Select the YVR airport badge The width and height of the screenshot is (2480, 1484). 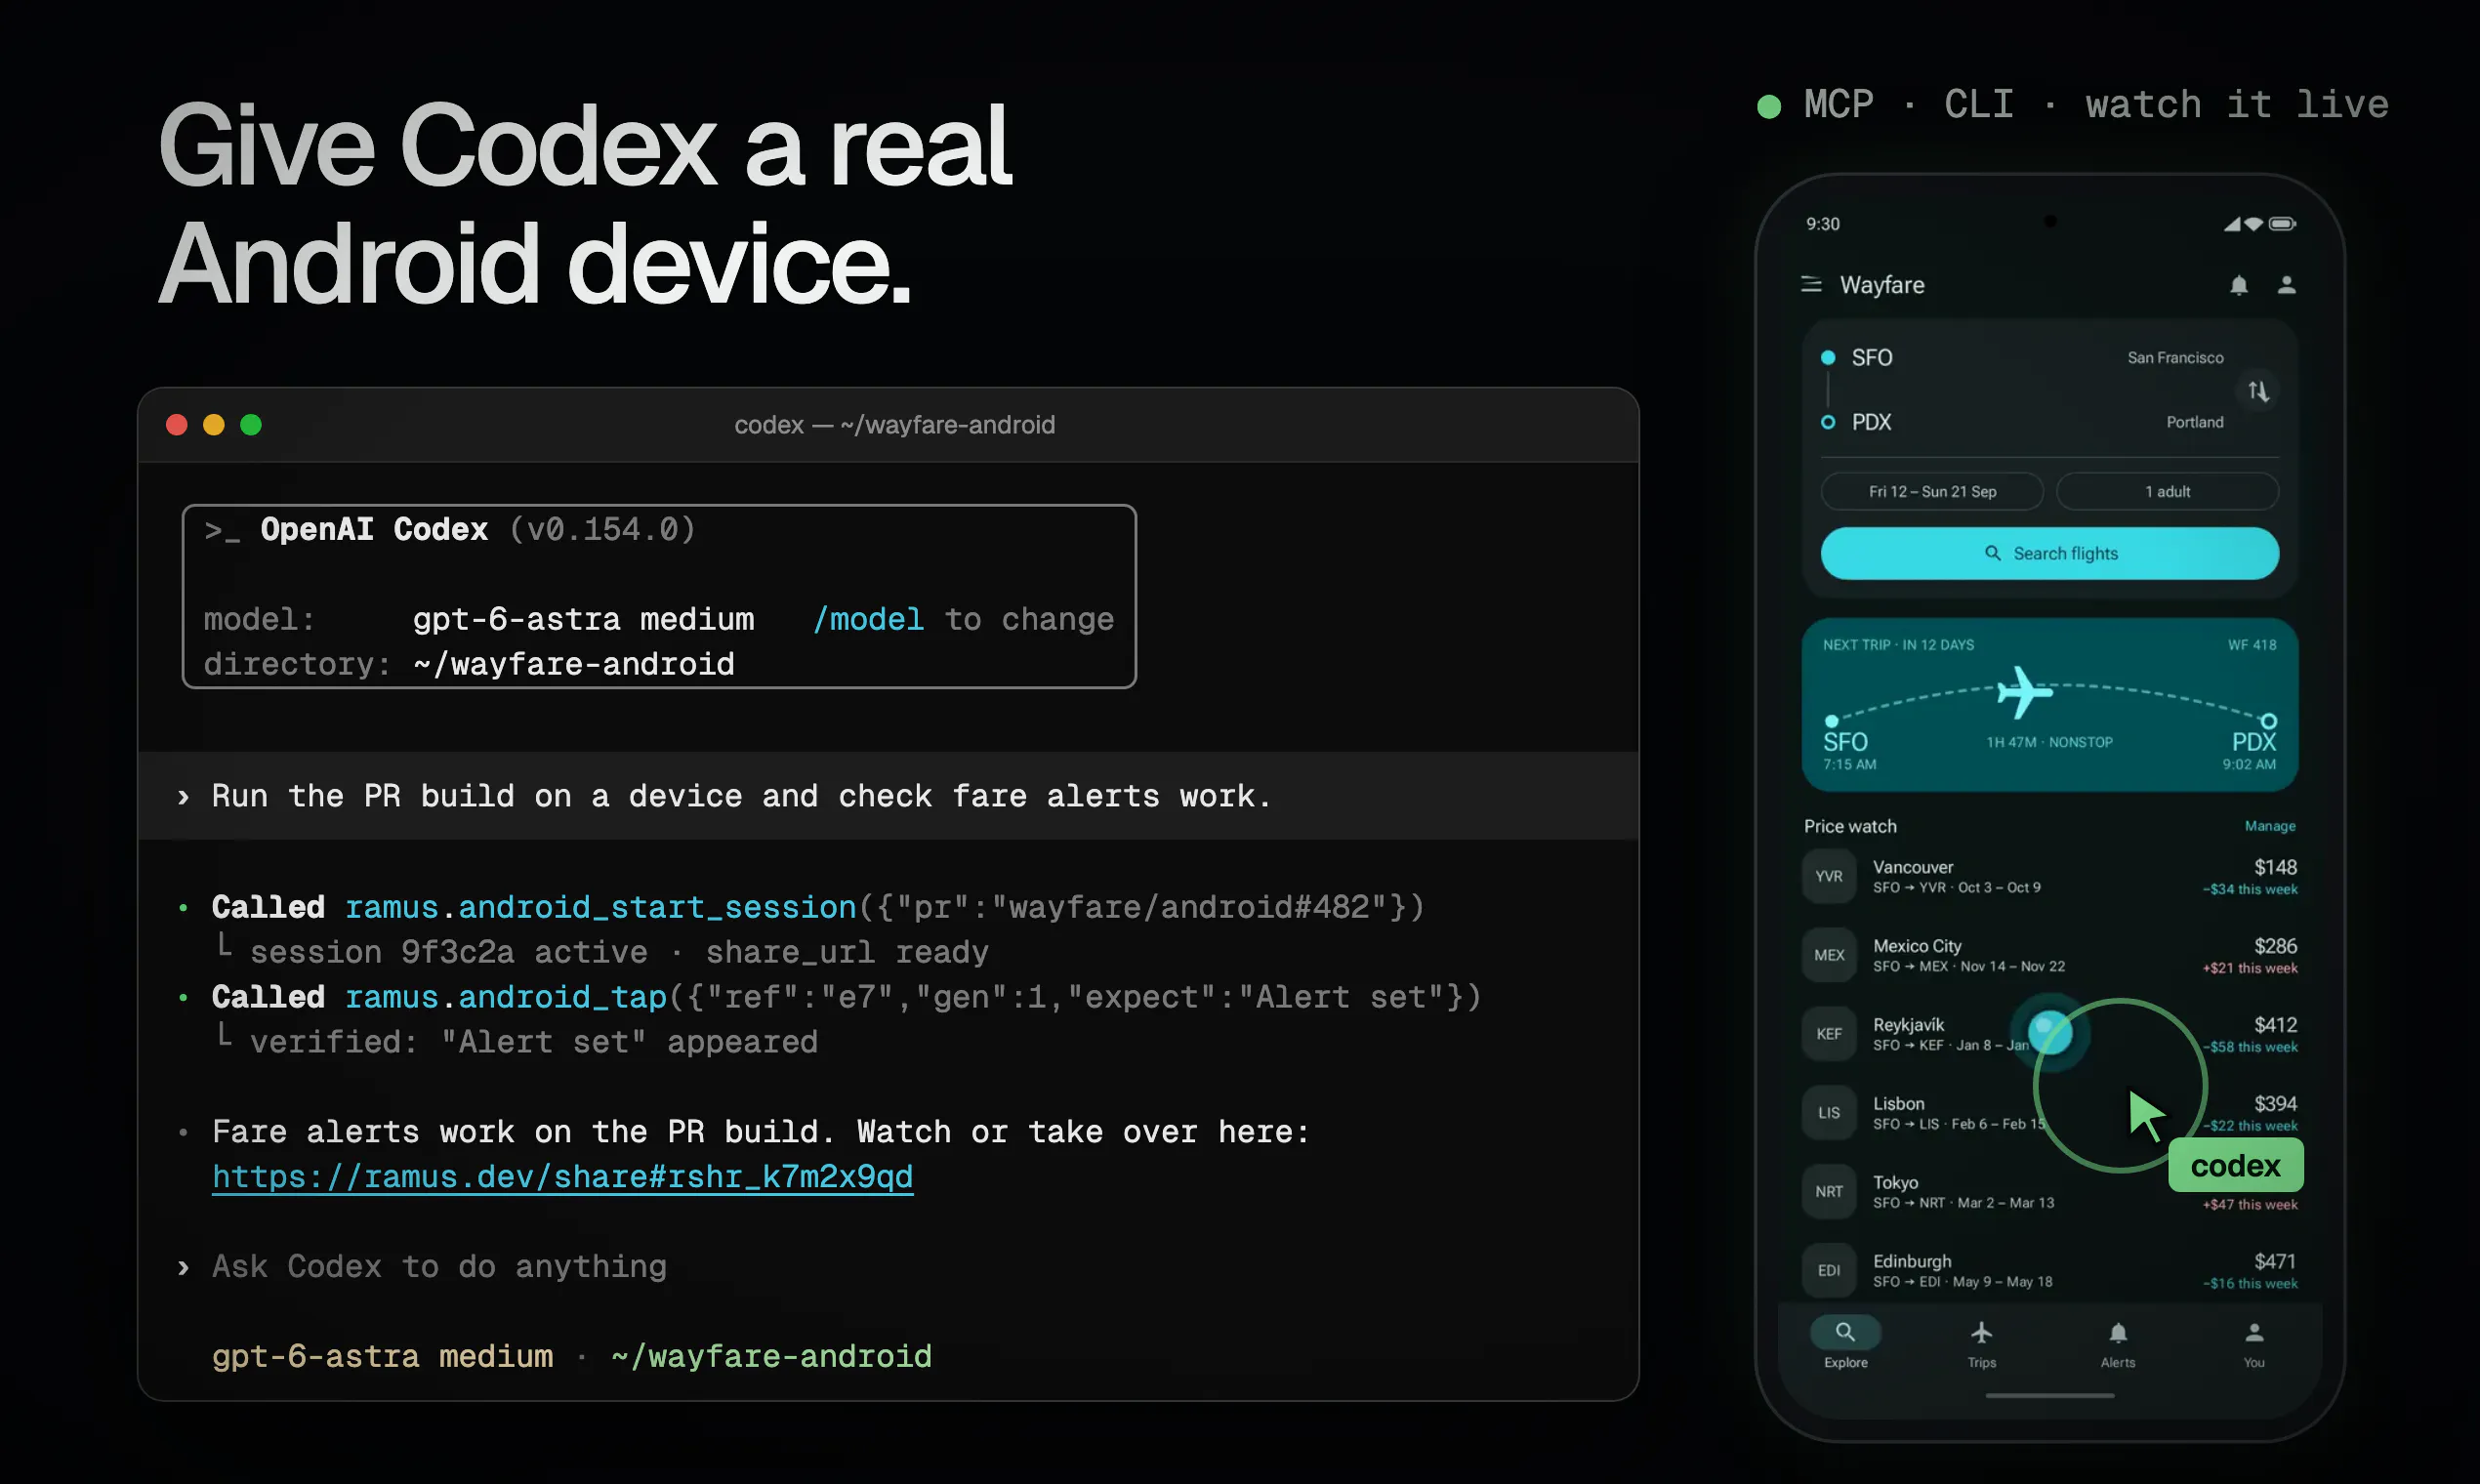coord(1829,877)
